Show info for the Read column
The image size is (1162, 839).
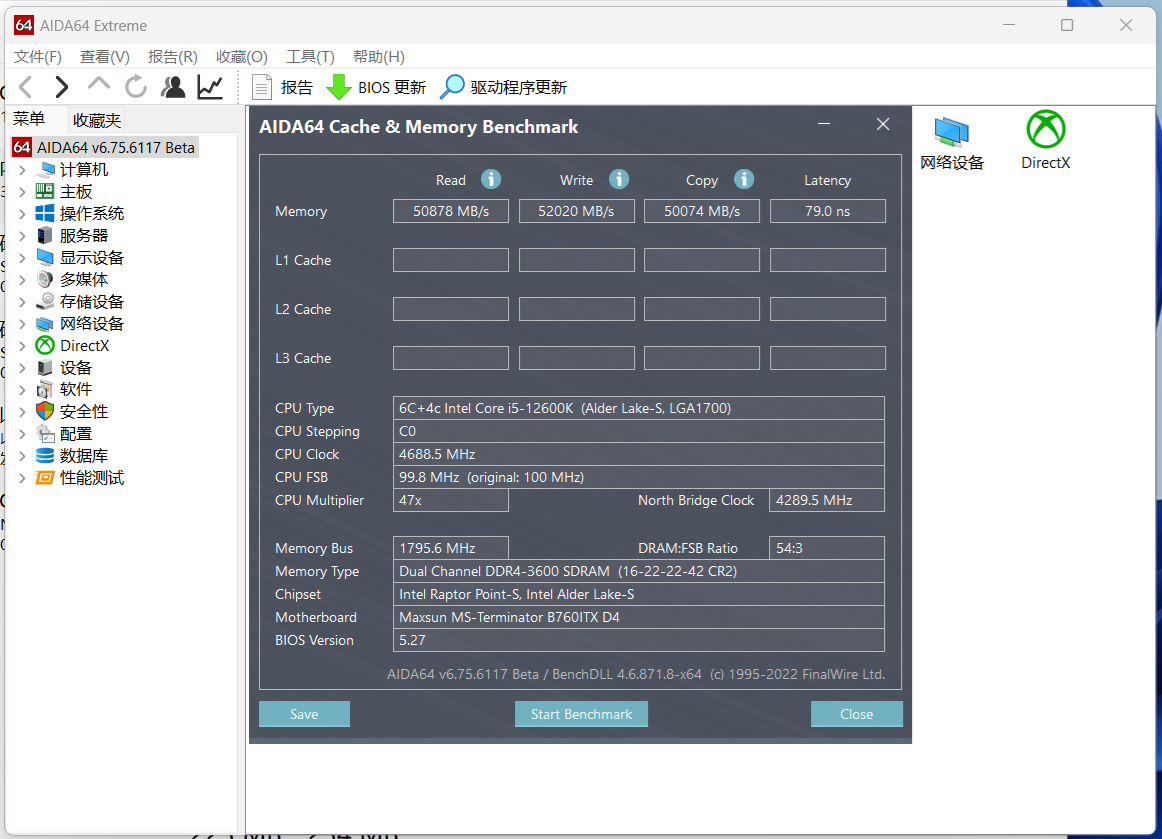click(491, 179)
